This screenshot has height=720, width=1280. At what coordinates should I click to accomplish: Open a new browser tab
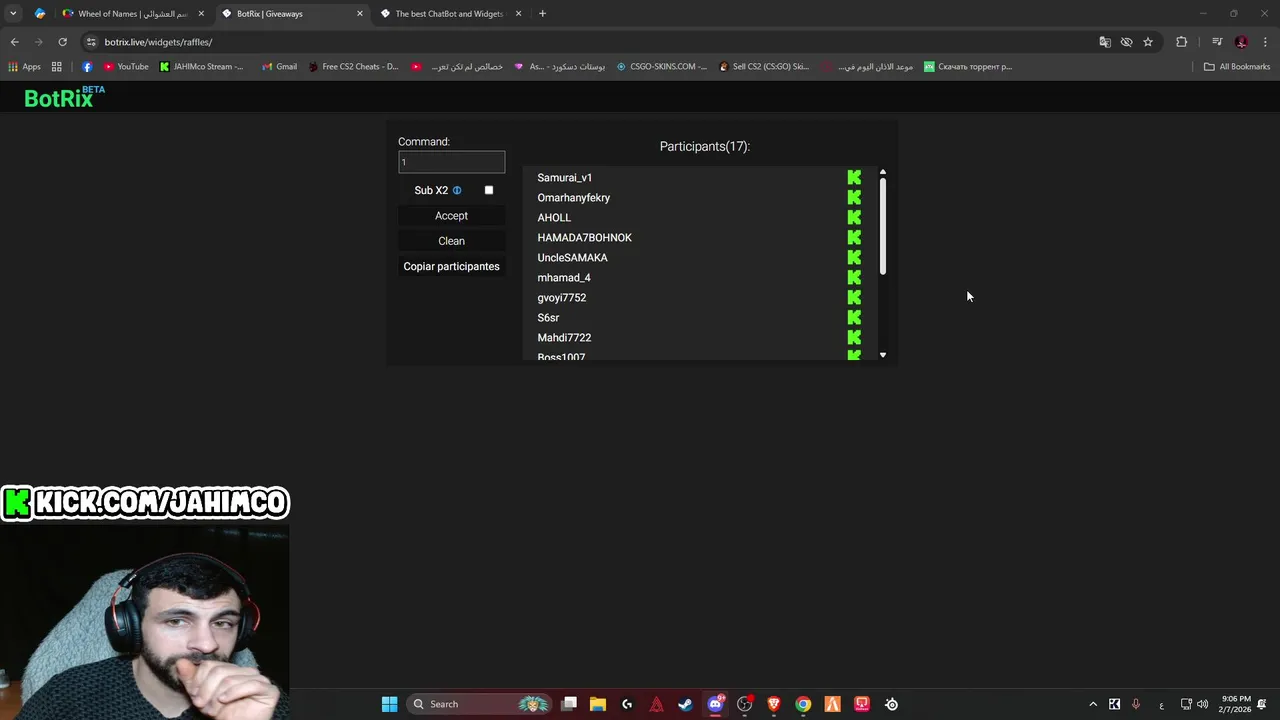coord(543,14)
